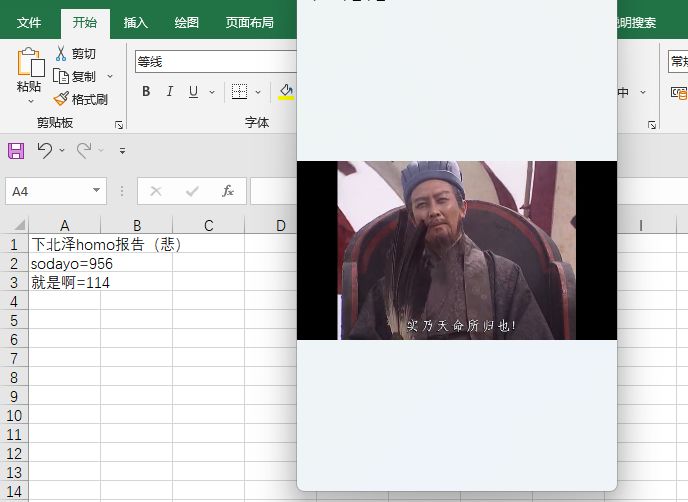Select the Format Painter (格式刷) tool

81,99
